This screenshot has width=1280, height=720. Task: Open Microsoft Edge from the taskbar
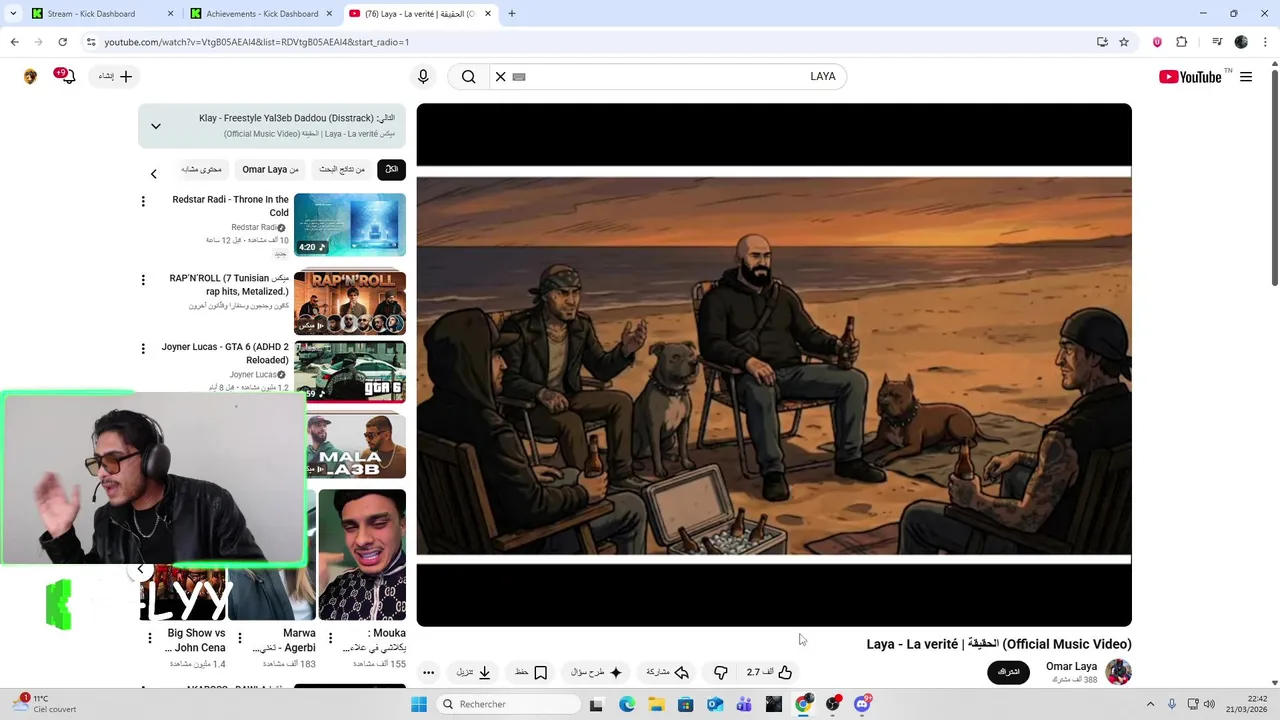[626, 704]
